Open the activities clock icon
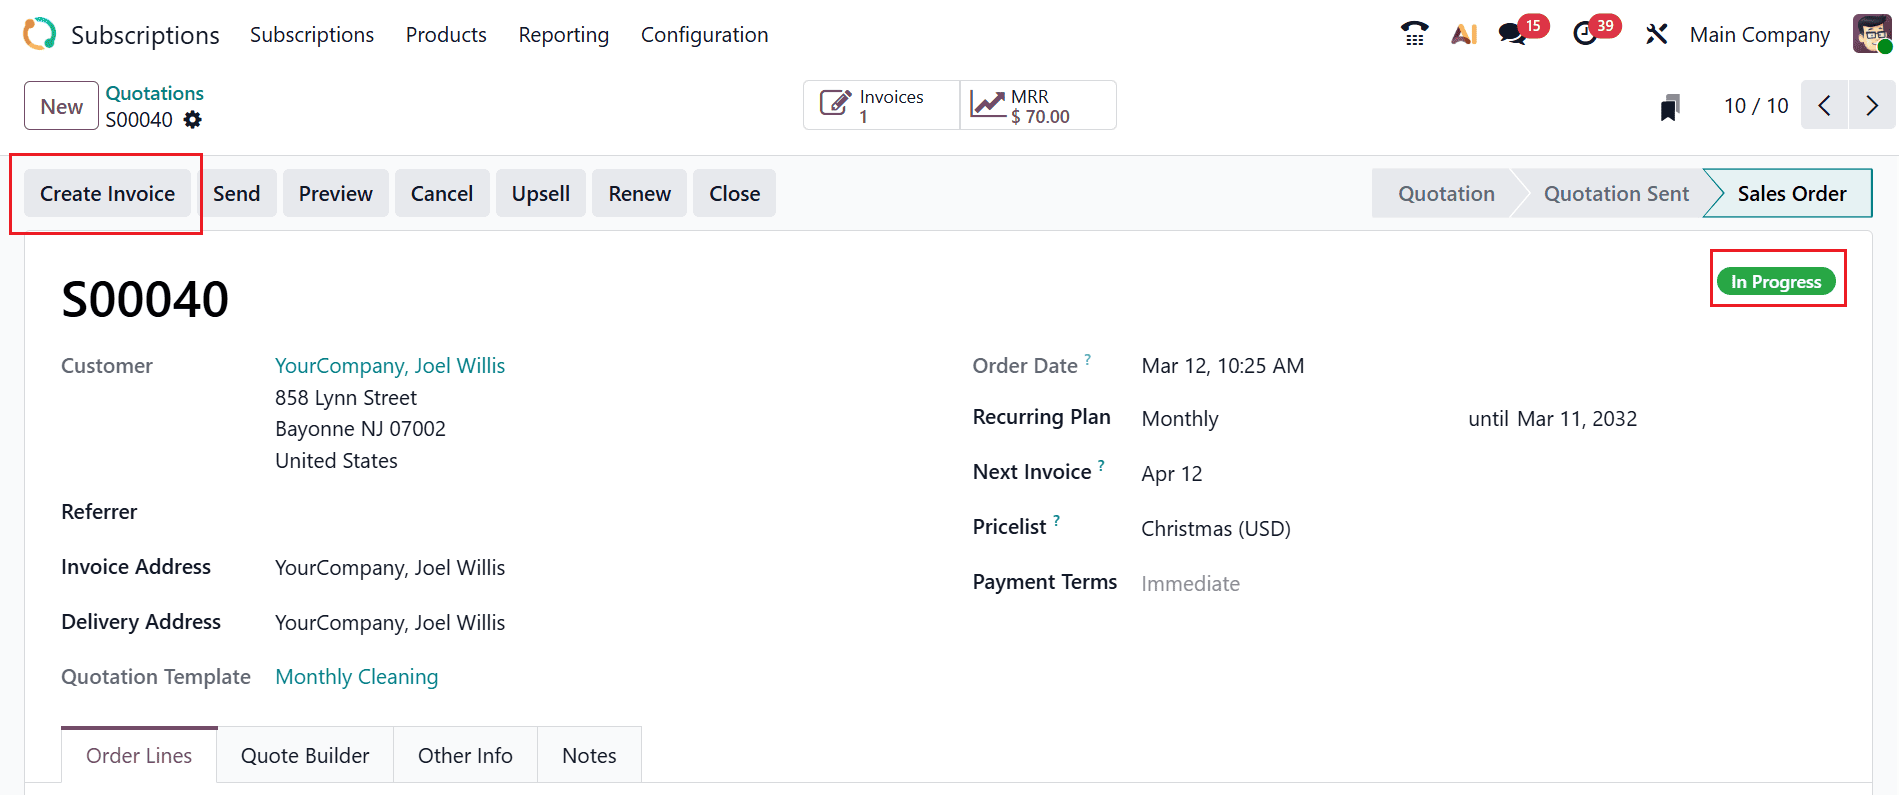Image resolution: width=1899 pixels, height=795 pixels. click(x=1585, y=34)
